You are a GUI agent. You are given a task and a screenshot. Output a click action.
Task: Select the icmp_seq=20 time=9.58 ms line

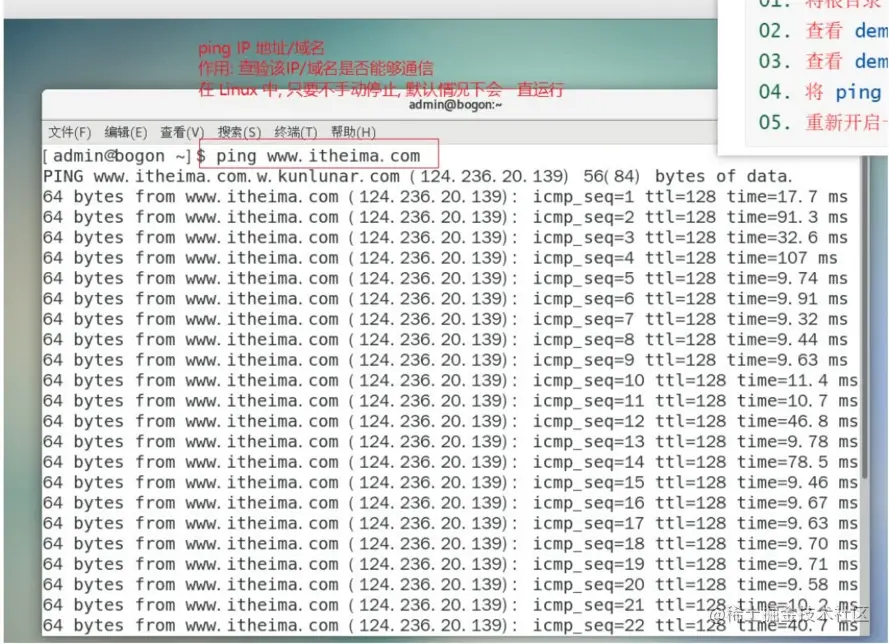point(450,584)
